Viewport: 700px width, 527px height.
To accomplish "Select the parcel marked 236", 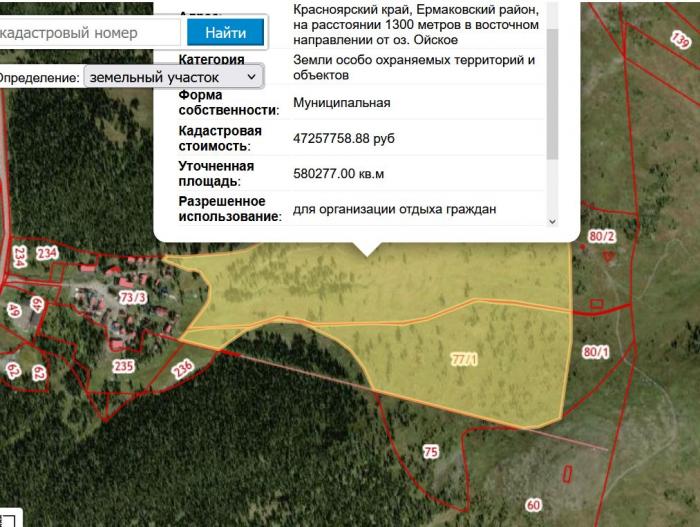I will [182, 368].
